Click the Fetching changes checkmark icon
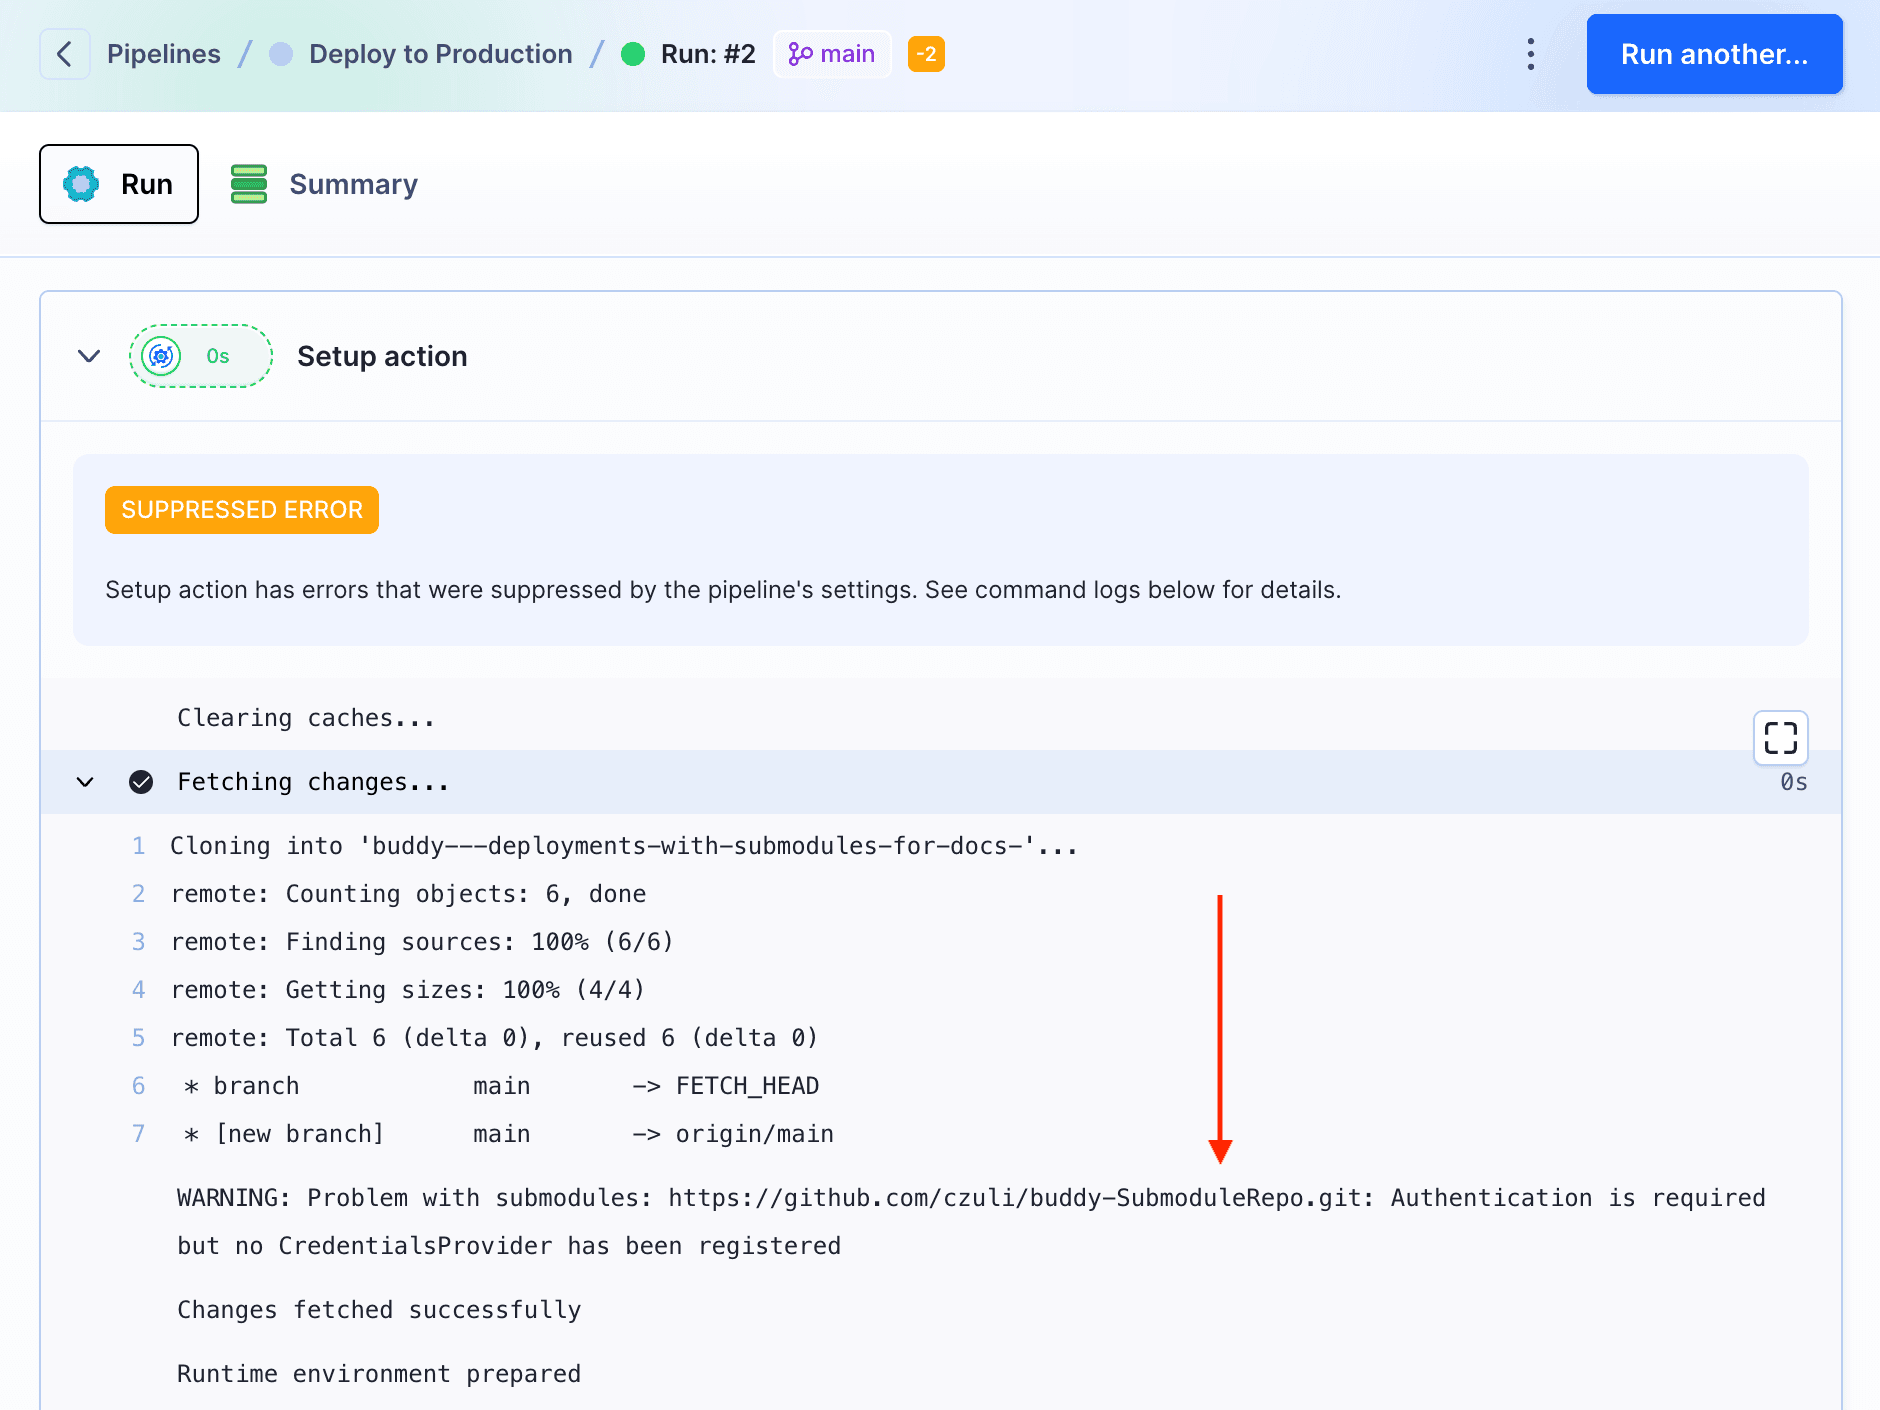This screenshot has width=1880, height=1410. pyautogui.click(x=141, y=782)
